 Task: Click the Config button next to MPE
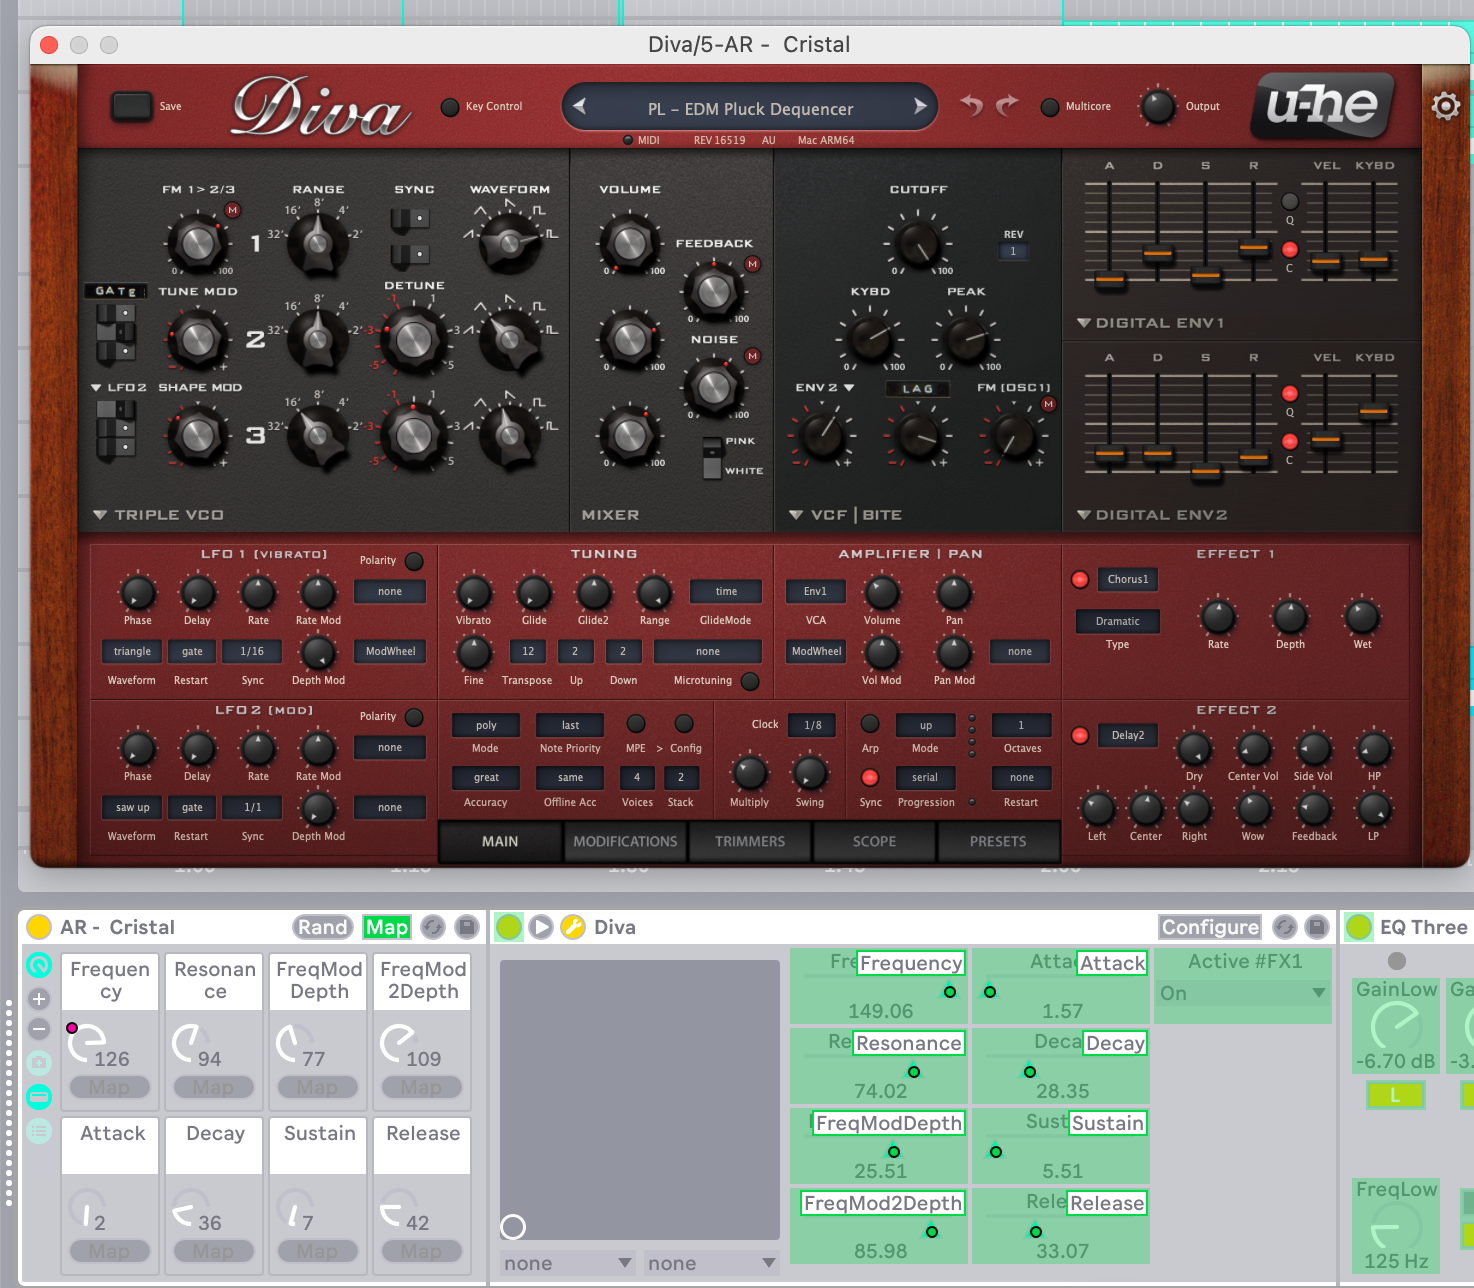click(x=686, y=723)
